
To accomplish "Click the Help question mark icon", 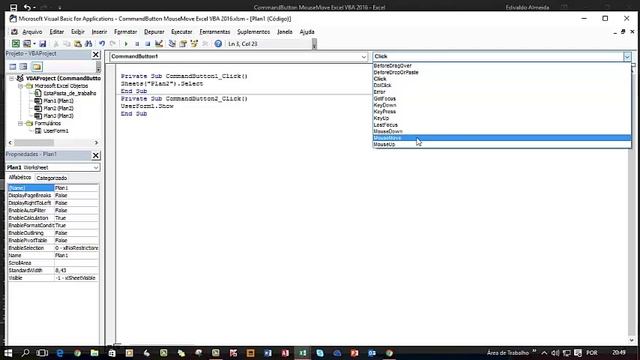I will click(218, 44).
